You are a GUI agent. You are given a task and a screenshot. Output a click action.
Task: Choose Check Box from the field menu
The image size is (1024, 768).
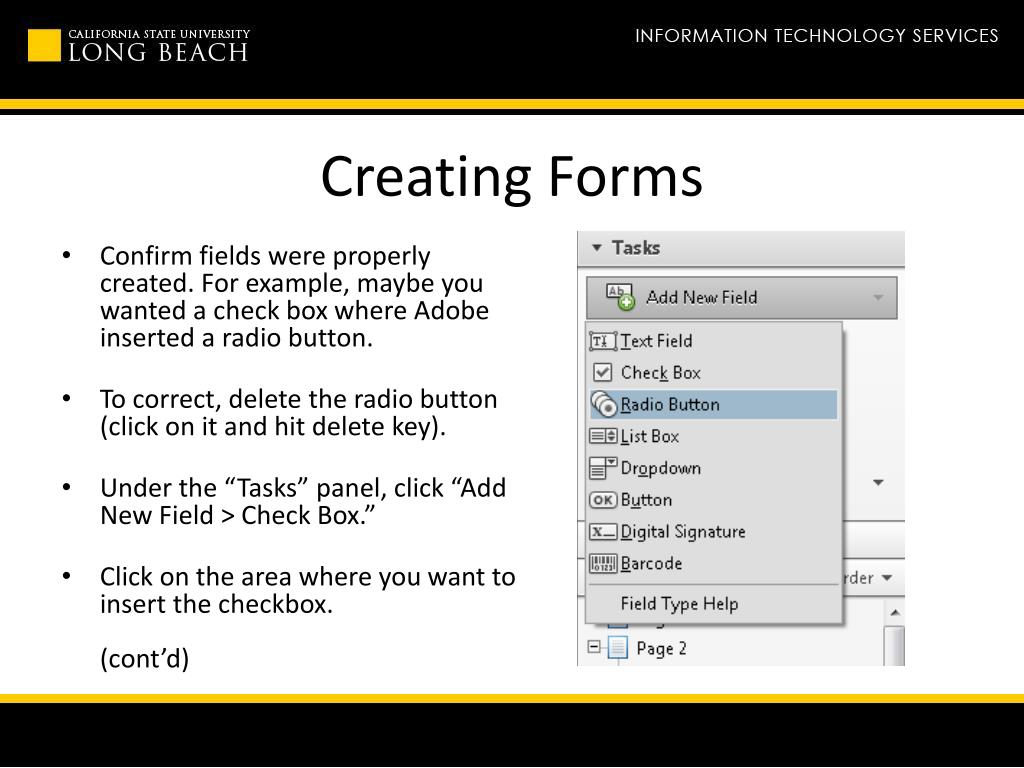pos(713,372)
